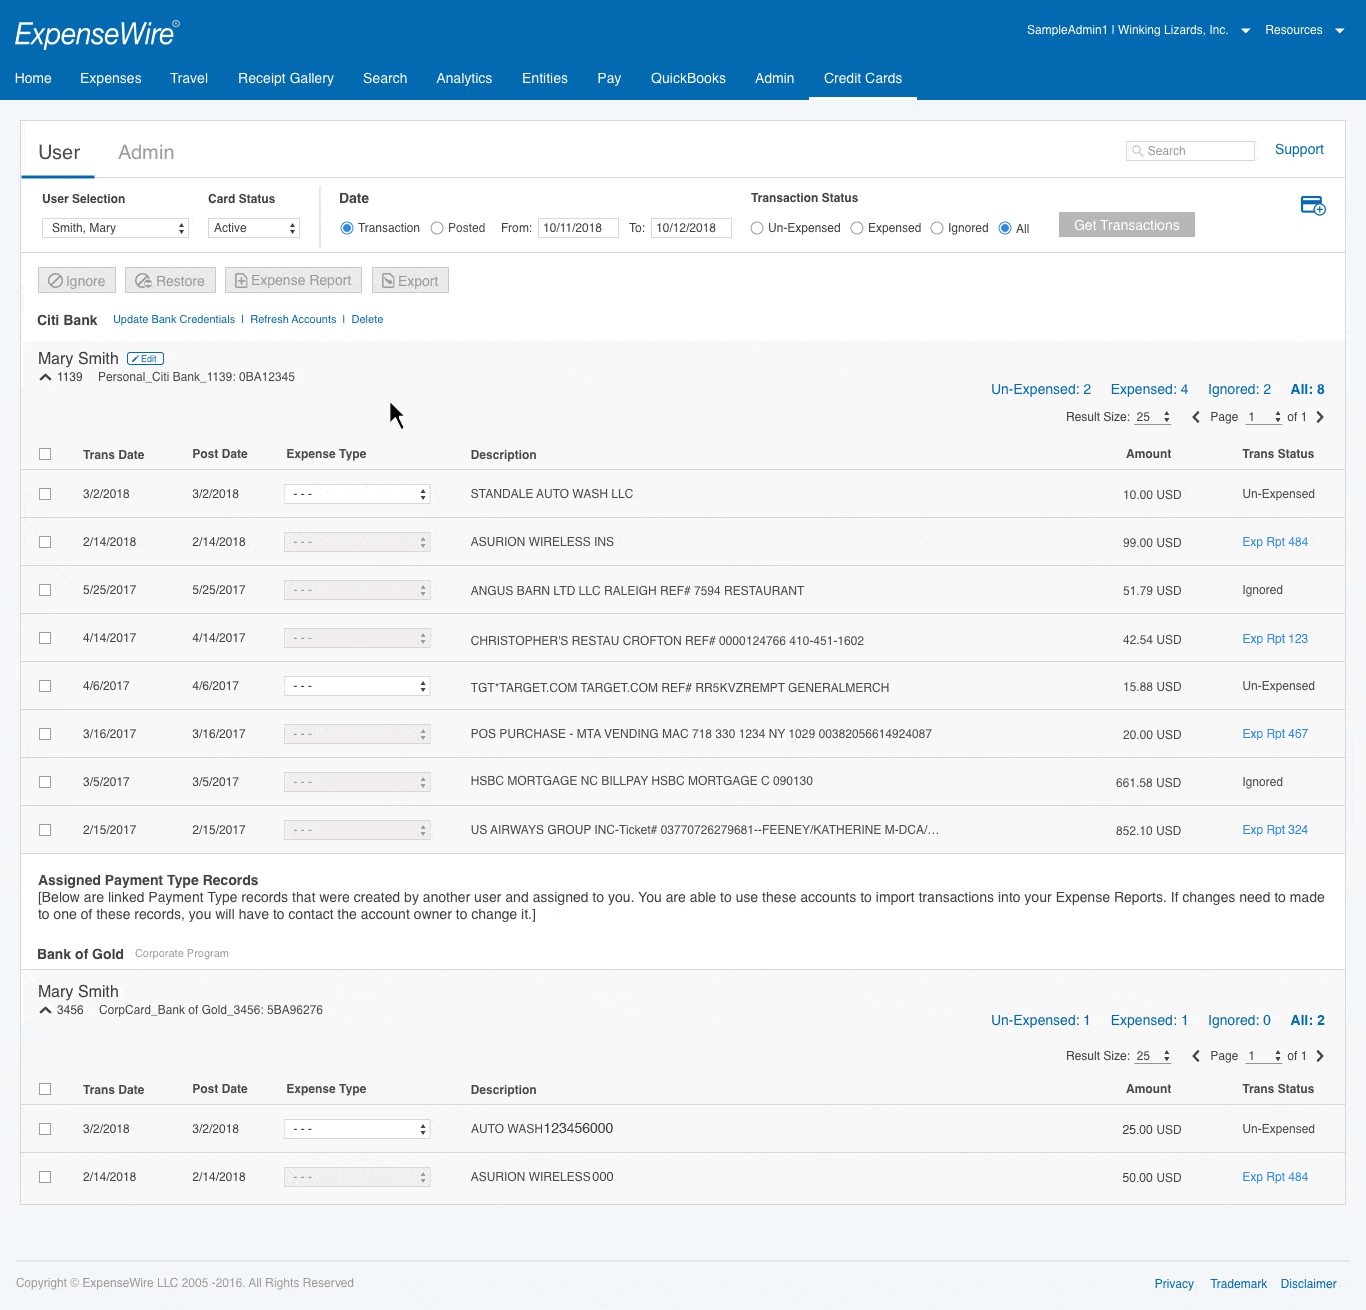Screen dimensions: 1366x1310
Task: Open the Analytics menu
Action: (464, 78)
